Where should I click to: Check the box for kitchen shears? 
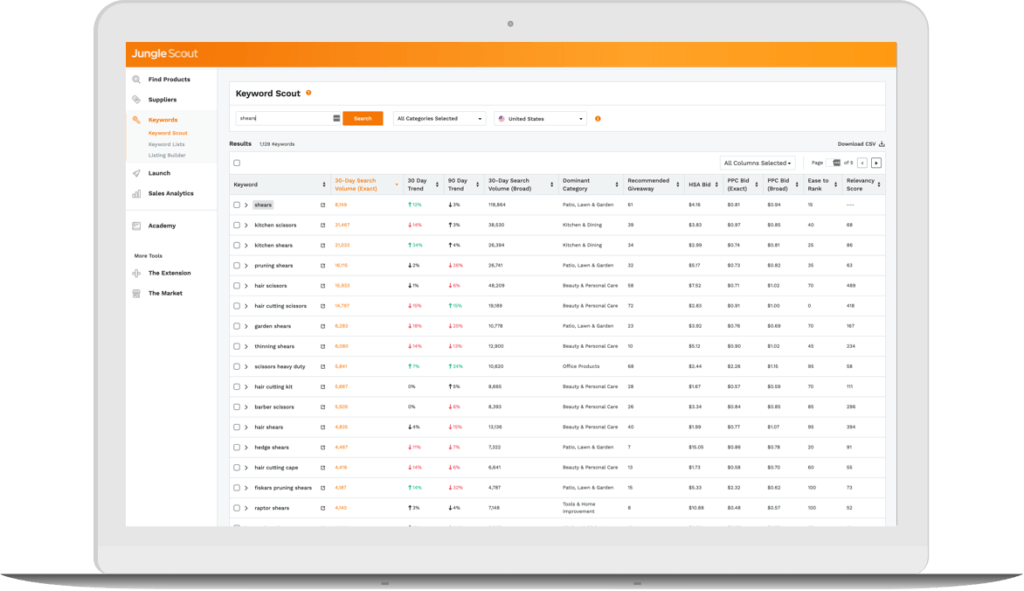[237, 246]
